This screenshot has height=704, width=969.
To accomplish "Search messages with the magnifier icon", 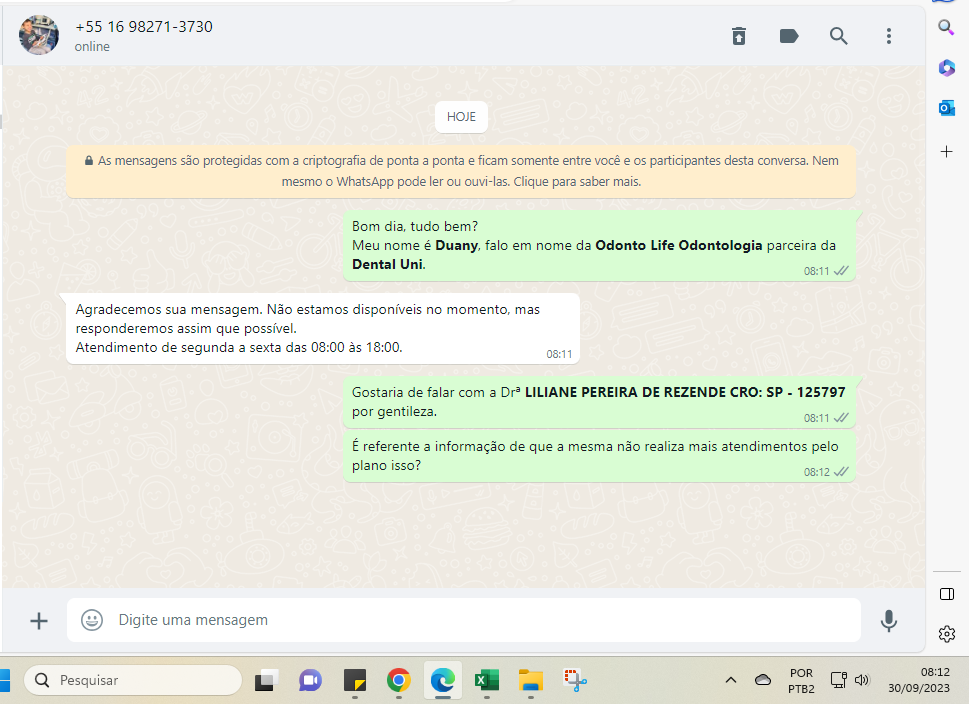I will pos(839,36).
